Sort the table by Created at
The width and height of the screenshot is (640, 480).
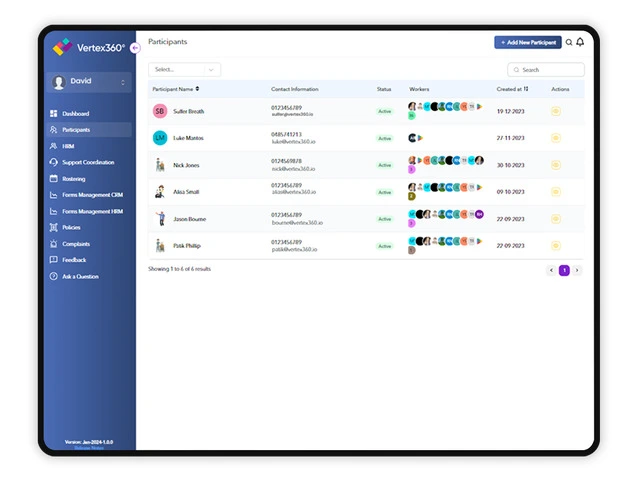(527, 89)
